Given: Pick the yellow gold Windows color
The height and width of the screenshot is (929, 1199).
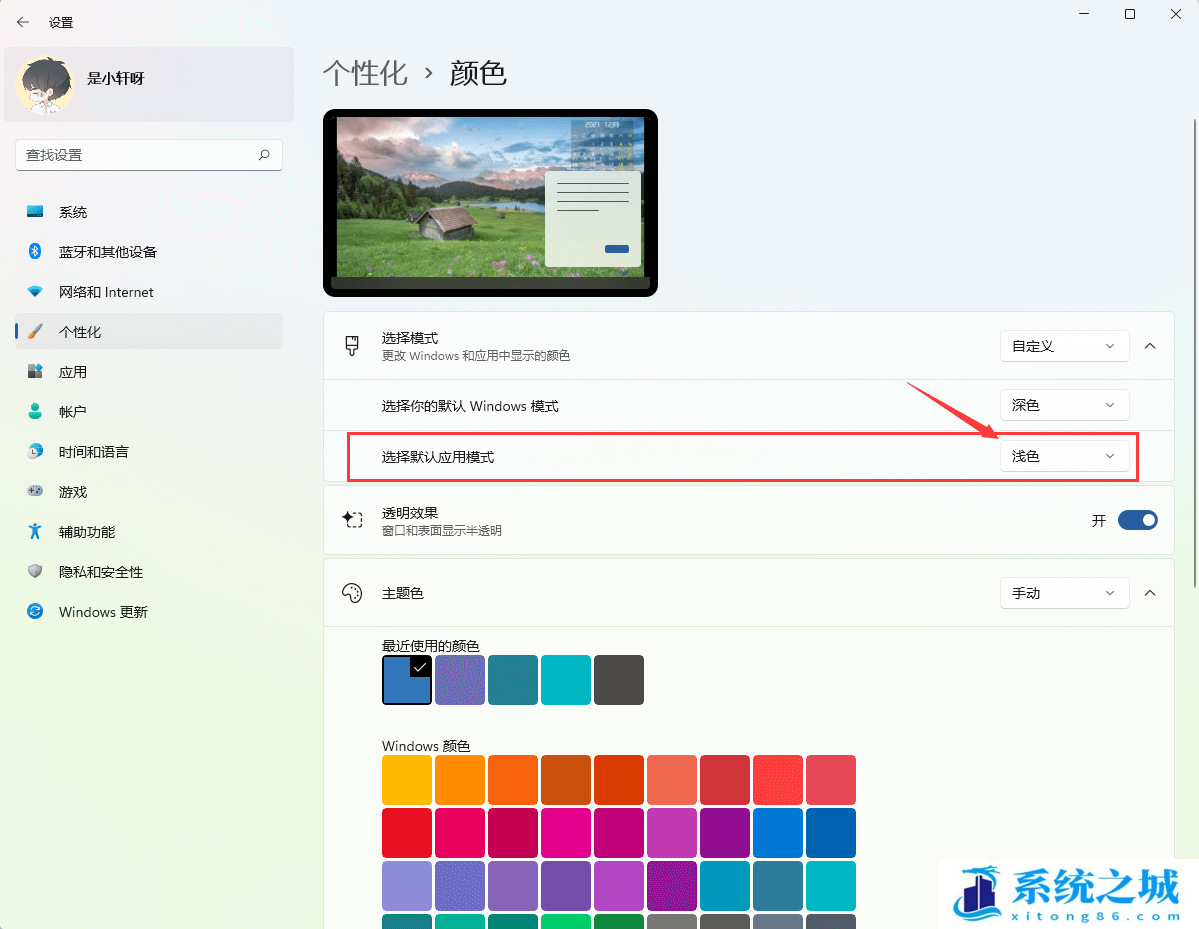Looking at the screenshot, I should click(407, 780).
